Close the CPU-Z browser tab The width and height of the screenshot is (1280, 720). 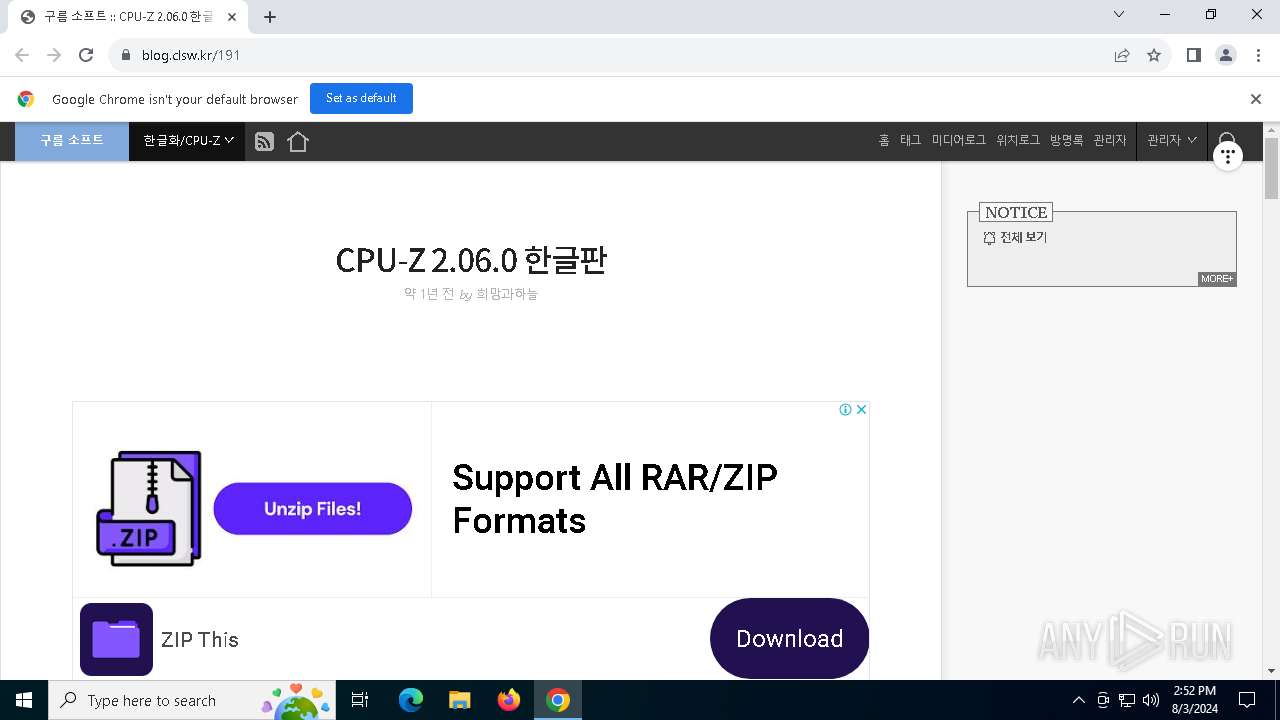[232, 17]
